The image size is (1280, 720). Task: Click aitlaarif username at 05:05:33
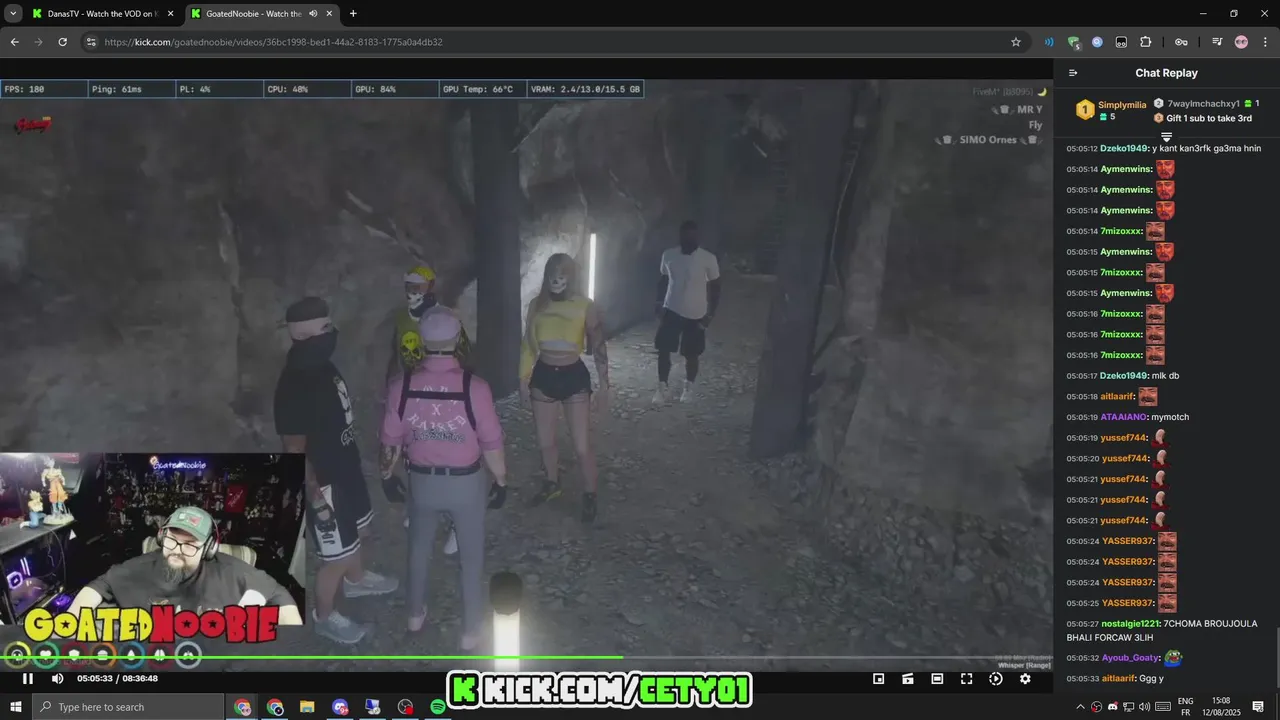click(1118, 679)
